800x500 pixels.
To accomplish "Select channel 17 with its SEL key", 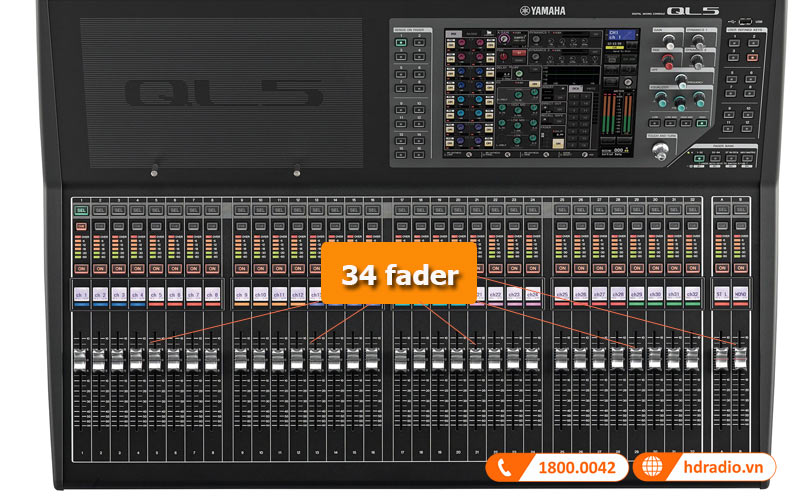I will [x=402, y=210].
